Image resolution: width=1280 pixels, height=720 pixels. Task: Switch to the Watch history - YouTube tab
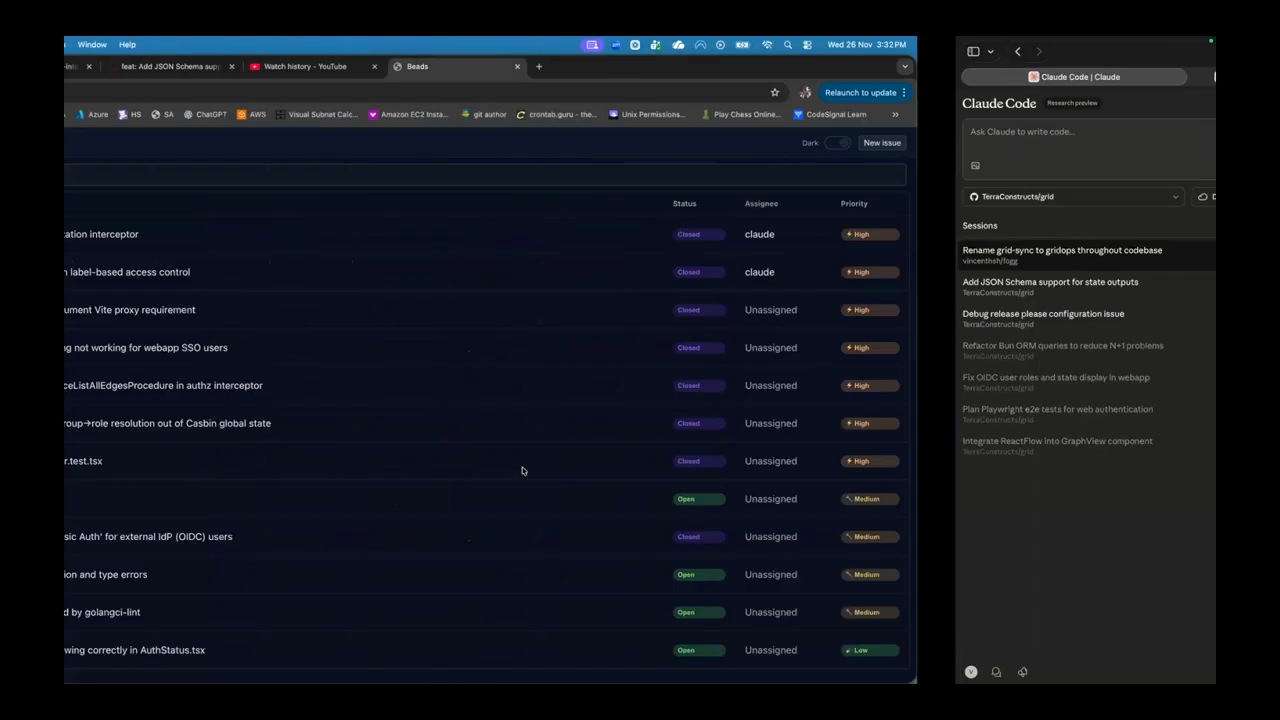[x=305, y=67]
